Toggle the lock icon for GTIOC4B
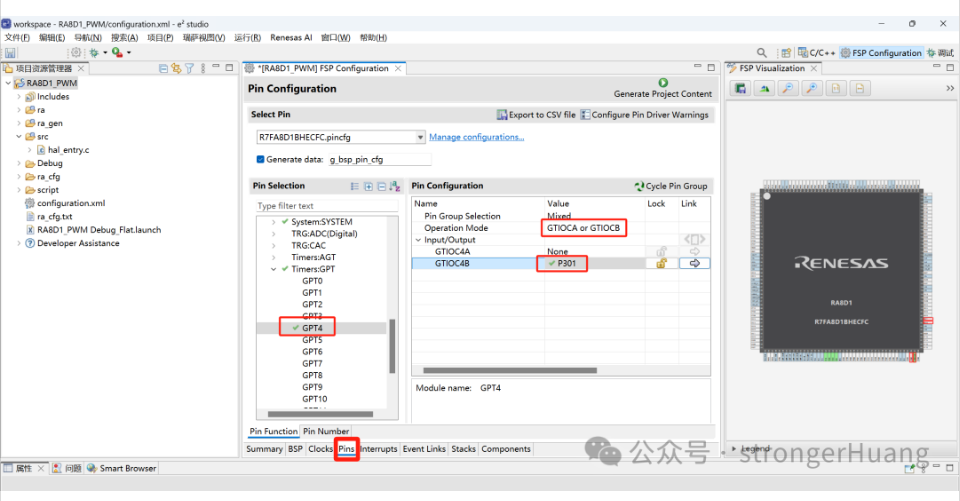 tap(661, 263)
